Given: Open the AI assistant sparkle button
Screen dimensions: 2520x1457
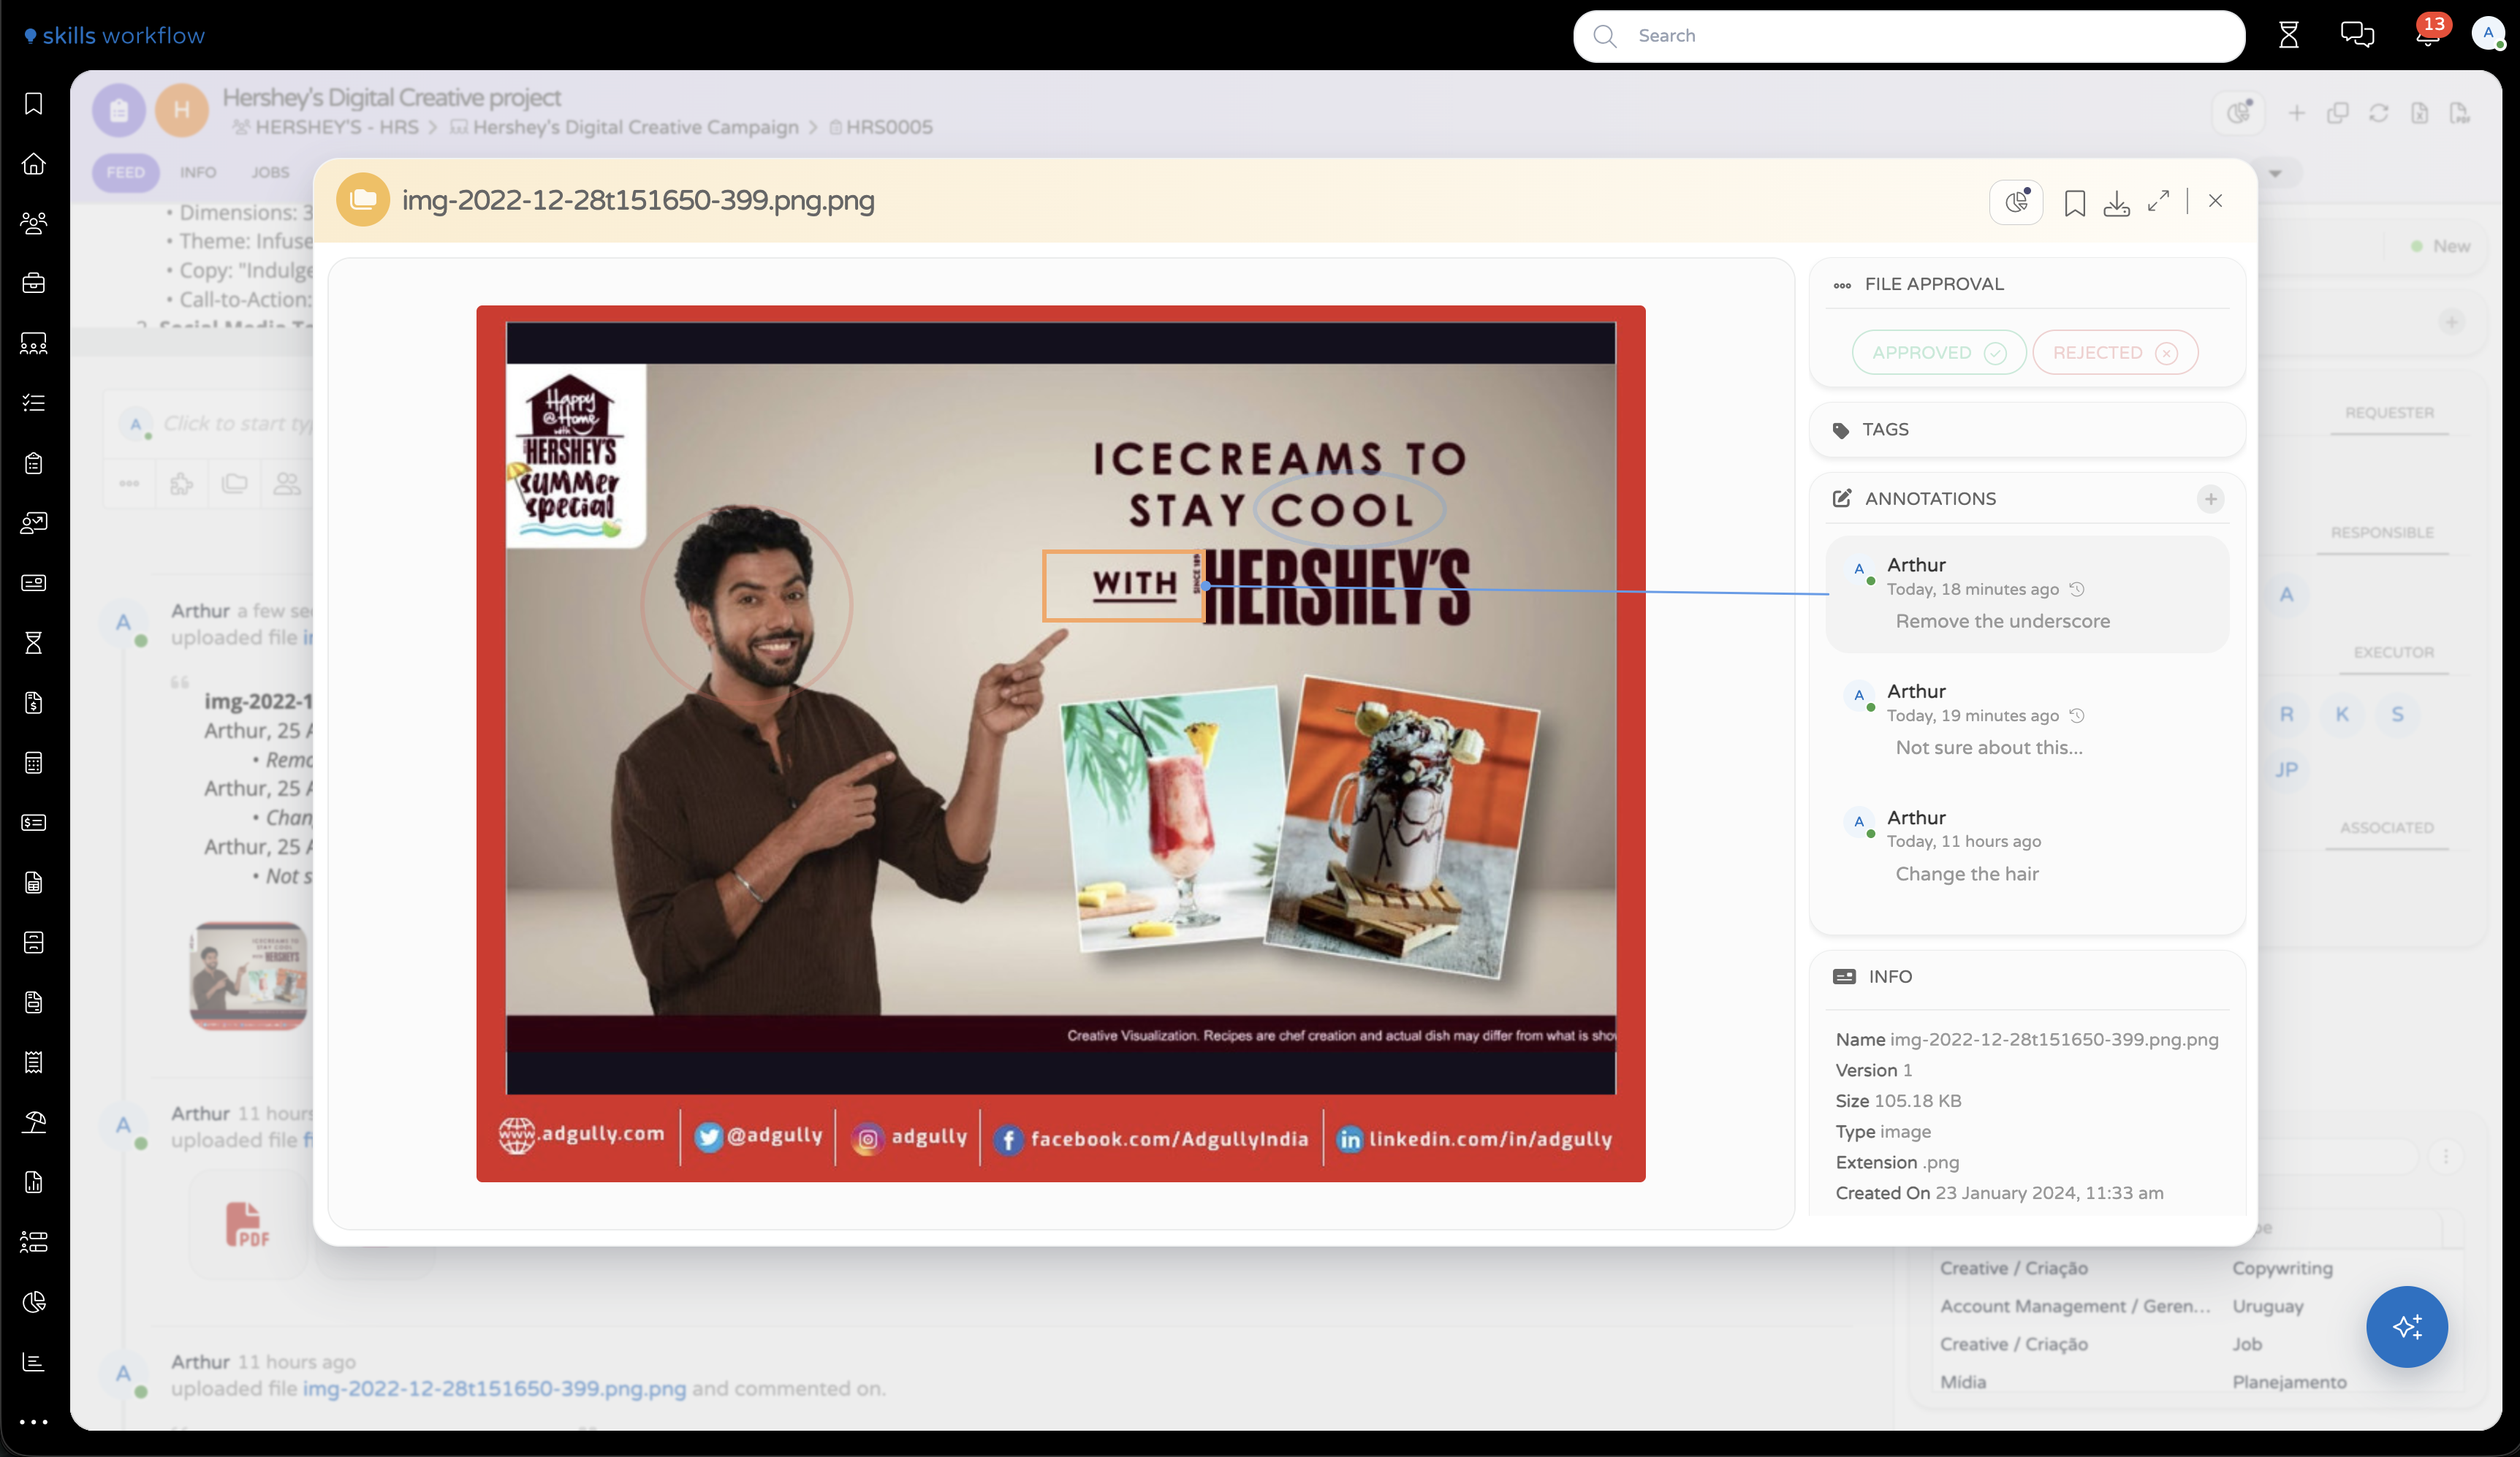Looking at the screenshot, I should pyautogui.click(x=2407, y=1327).
